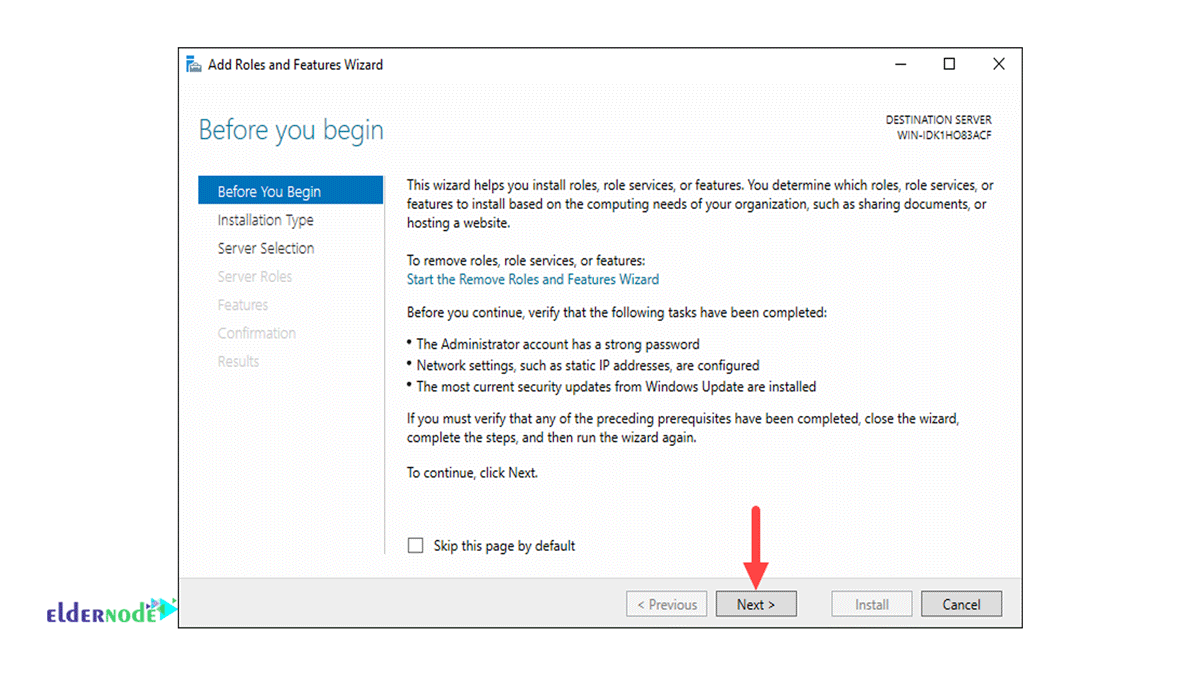Click the Add Roles and Features Wizard title text
The height and width of the screenshot is (675, 1200).
(x=295, y=65)
